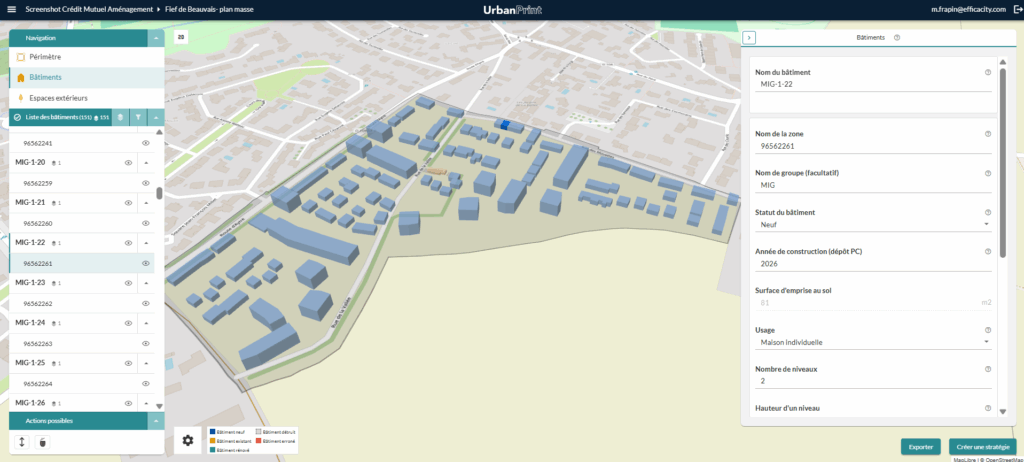Hide zone 96562261 with its eye icon
Image resolution: width=1024 pixels, height=462 pixels.
(x=146, y=263)
